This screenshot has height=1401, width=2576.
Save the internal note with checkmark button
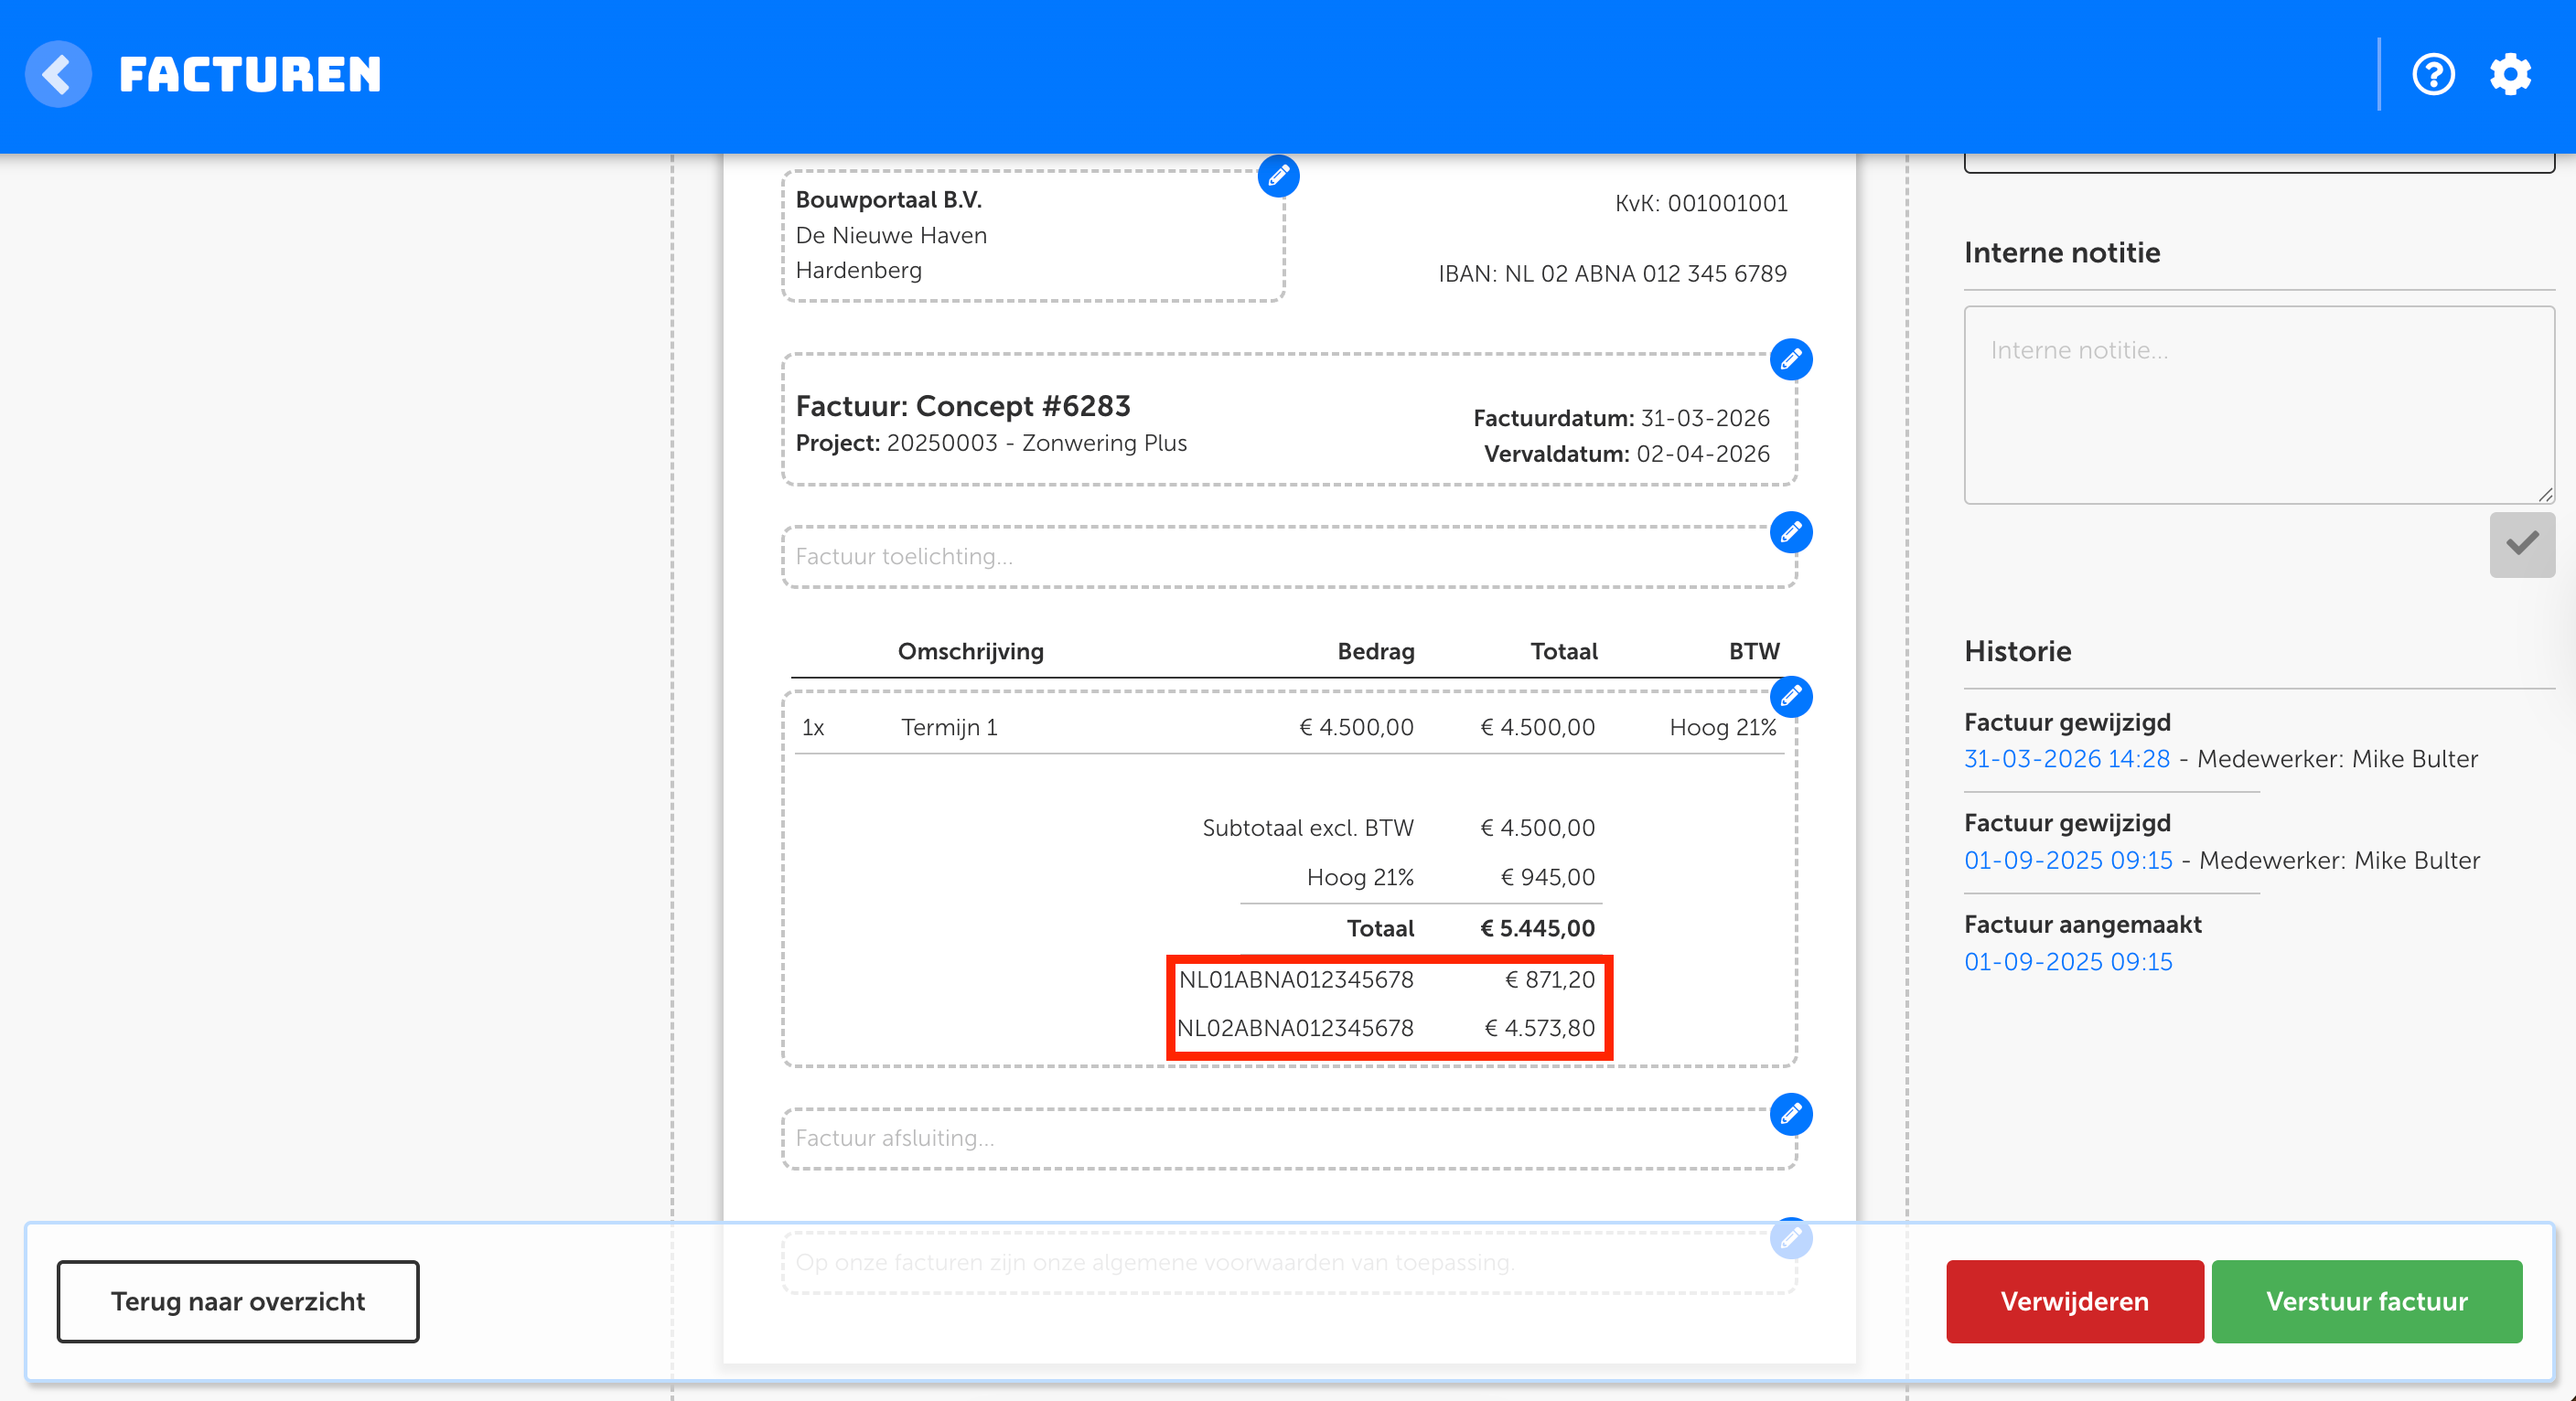[2522, 544]
